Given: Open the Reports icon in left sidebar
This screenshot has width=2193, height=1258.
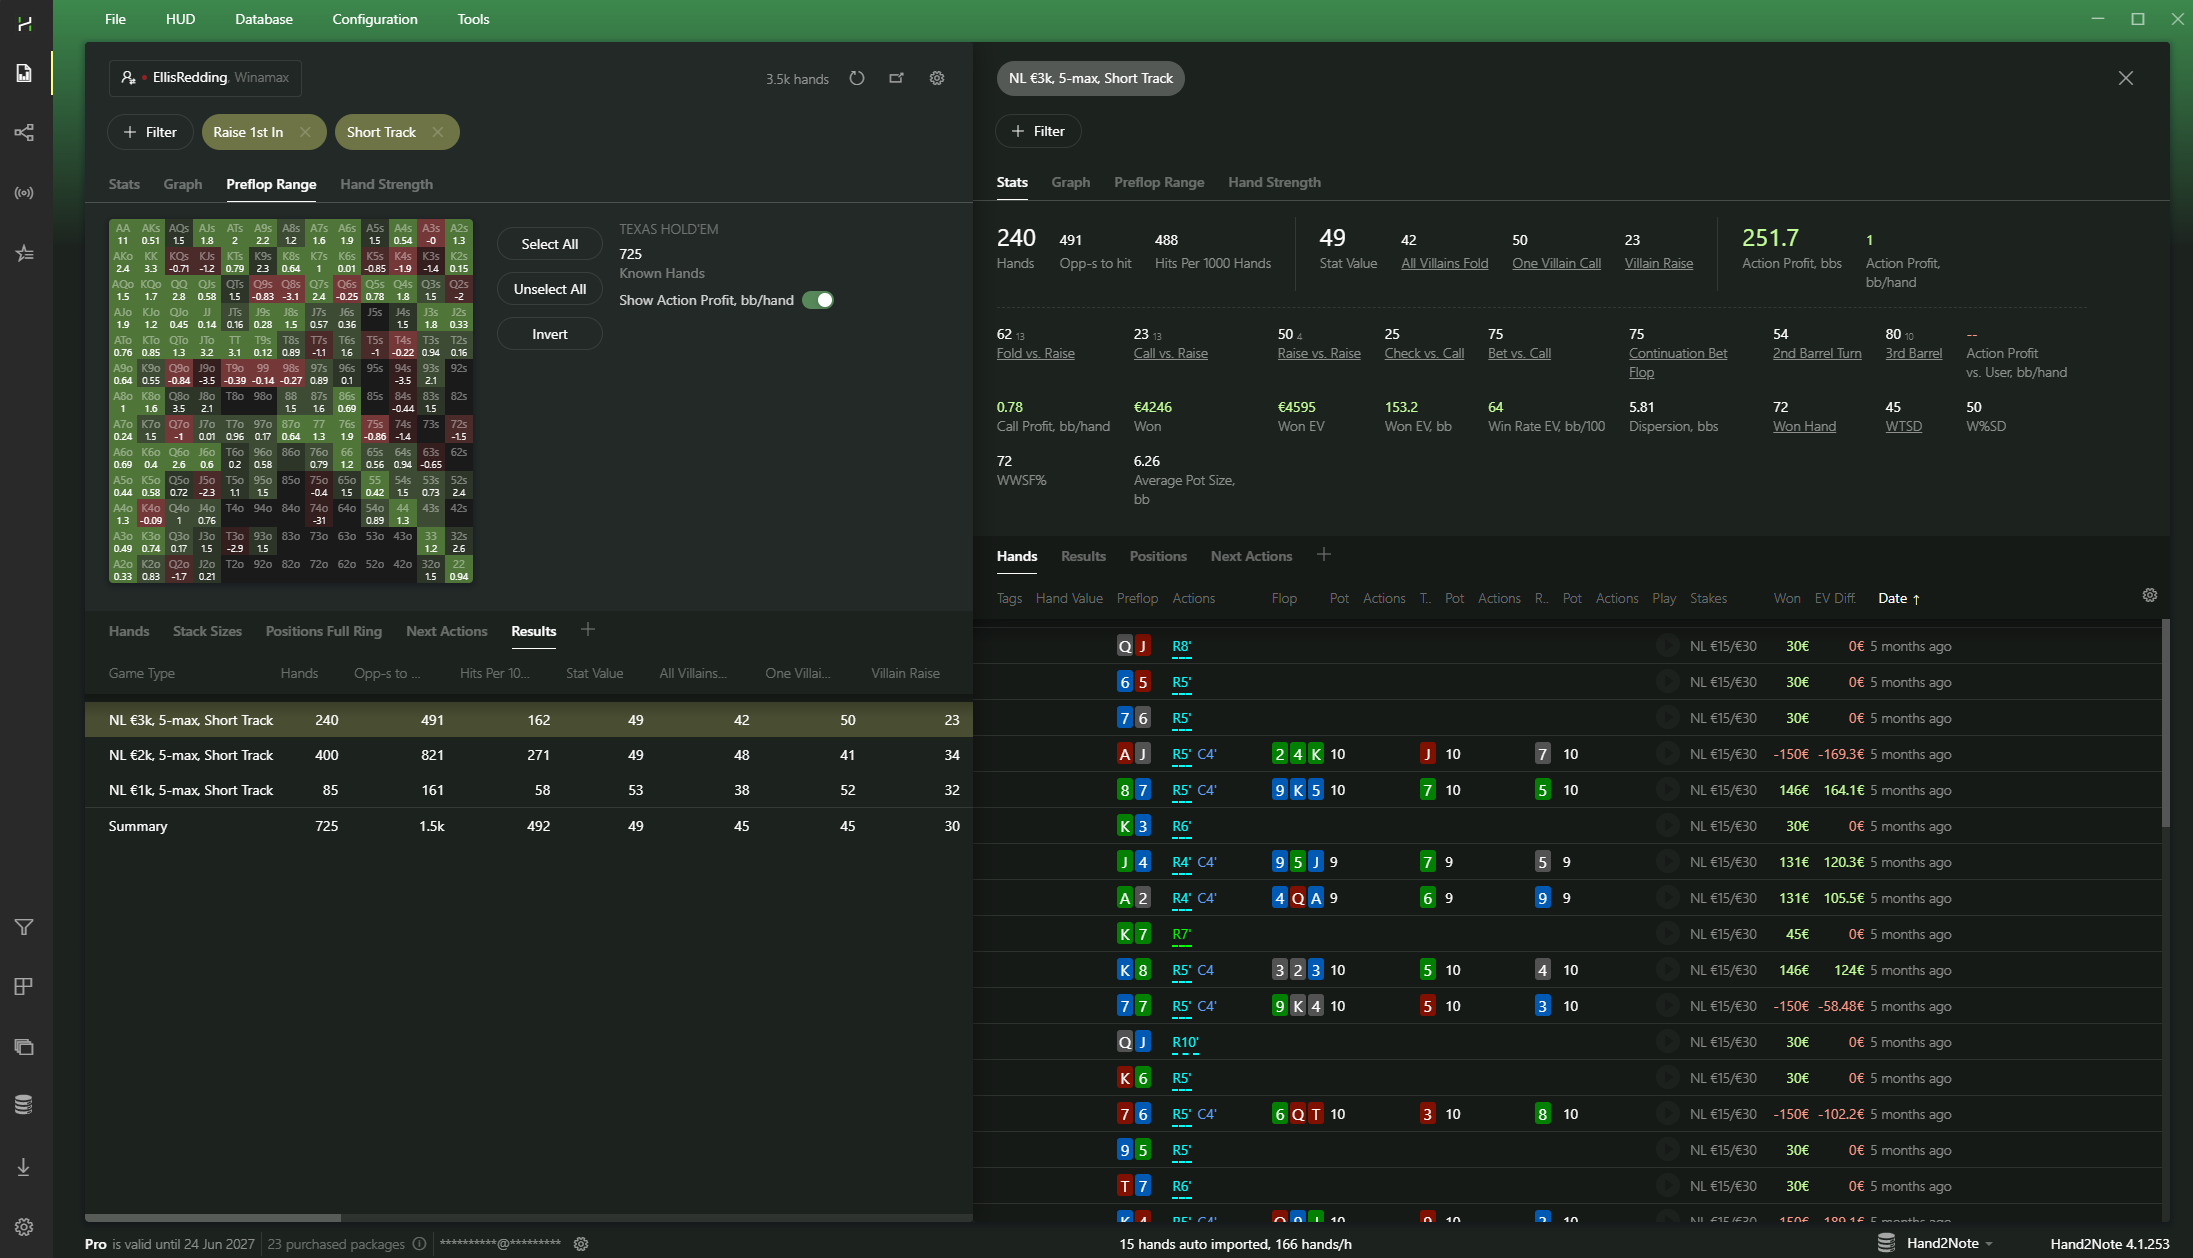Looking at the screenshot, I should [x=24, y=73].
